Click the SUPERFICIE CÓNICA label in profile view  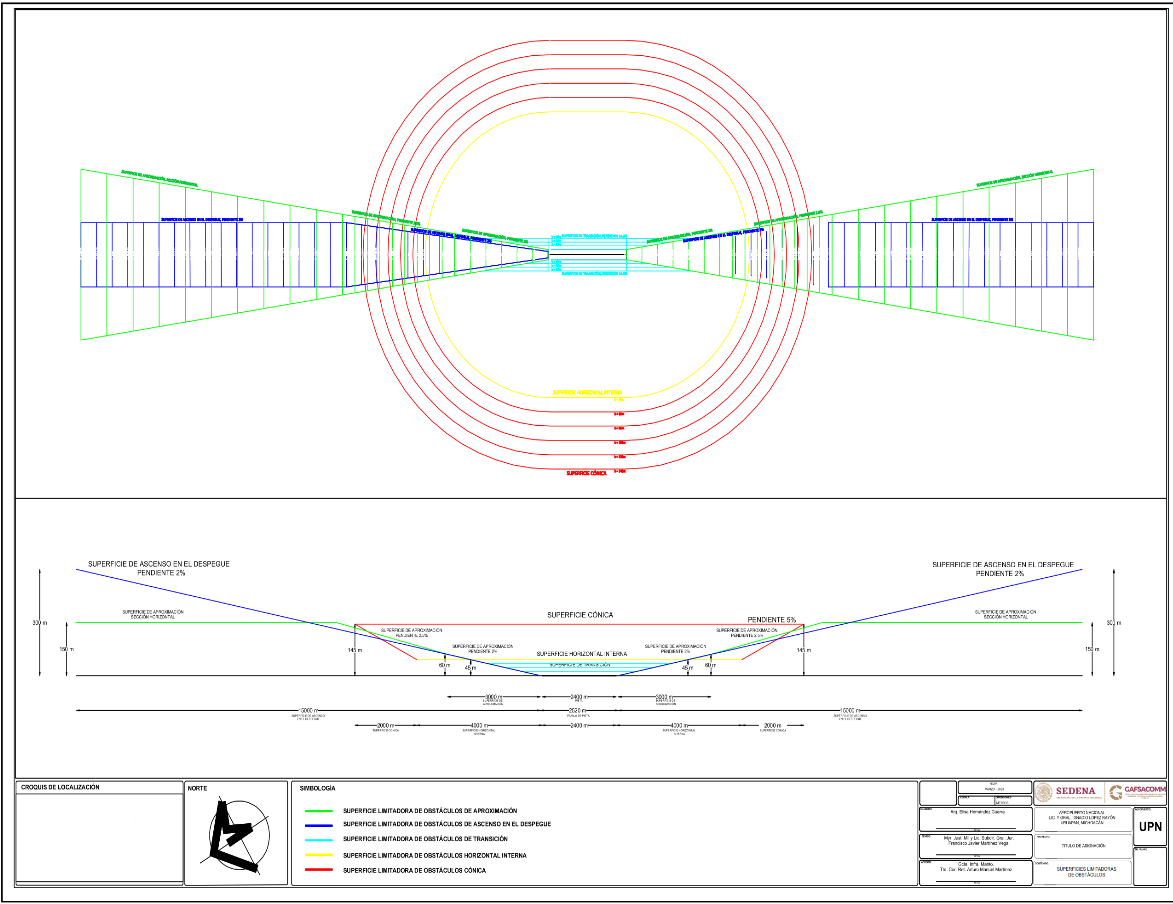pos(580,614)
